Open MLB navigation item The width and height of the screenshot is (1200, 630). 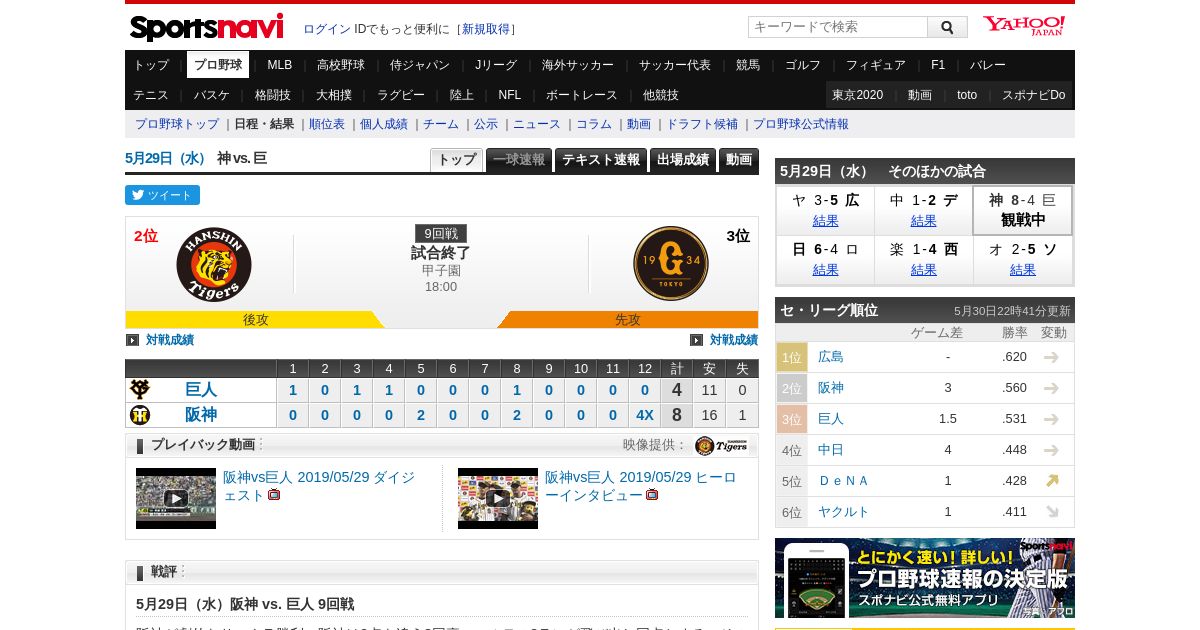coord(280,65)
